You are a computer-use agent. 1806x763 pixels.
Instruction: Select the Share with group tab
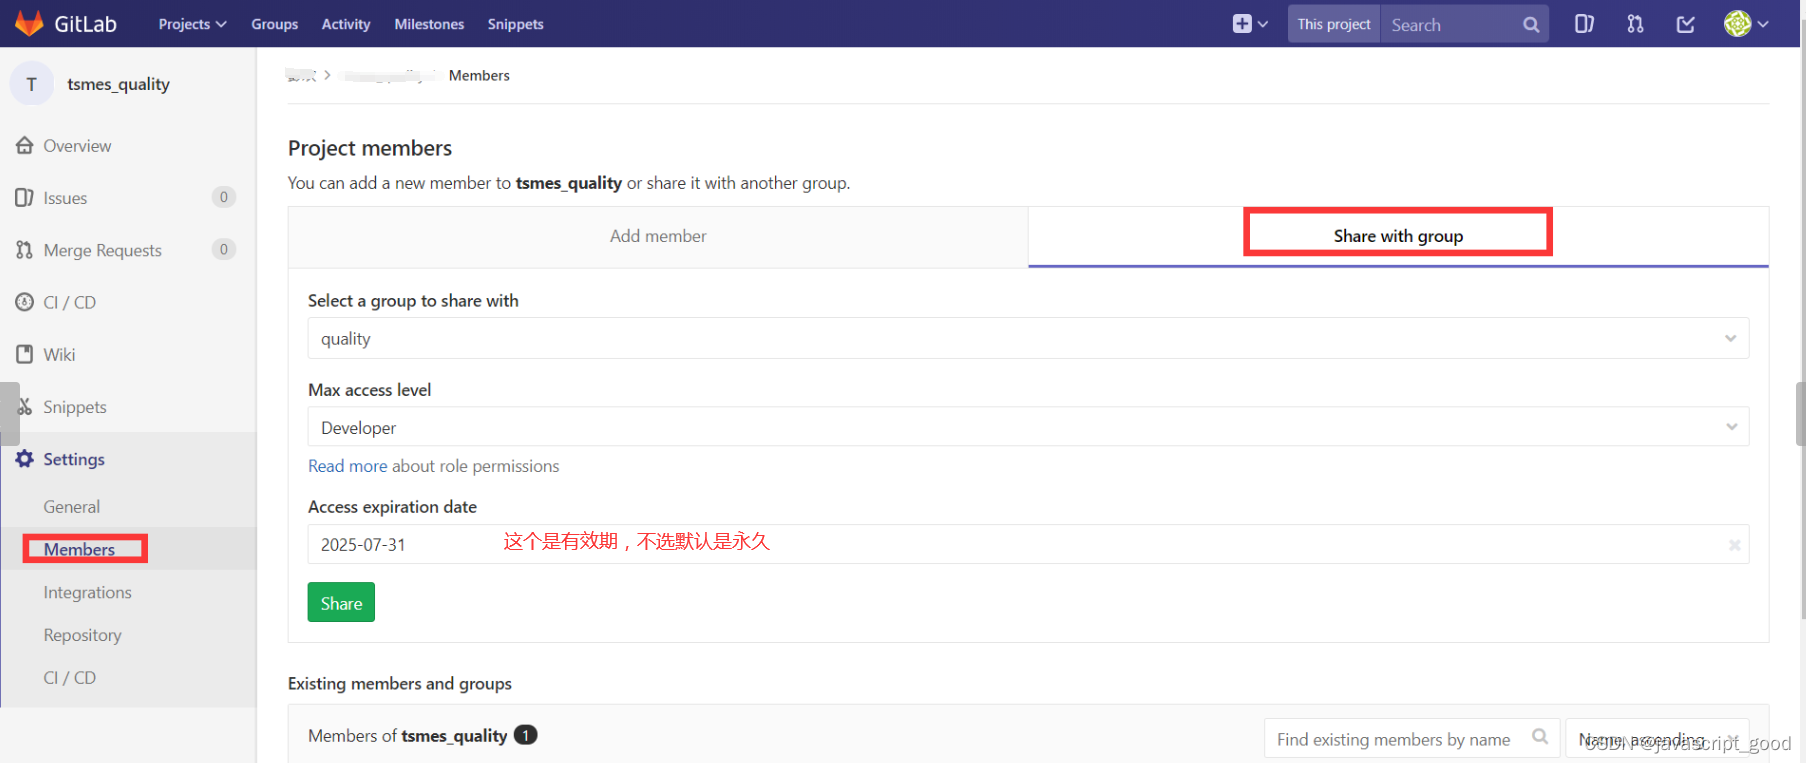pyautogui.click(x=1398, y=236)
